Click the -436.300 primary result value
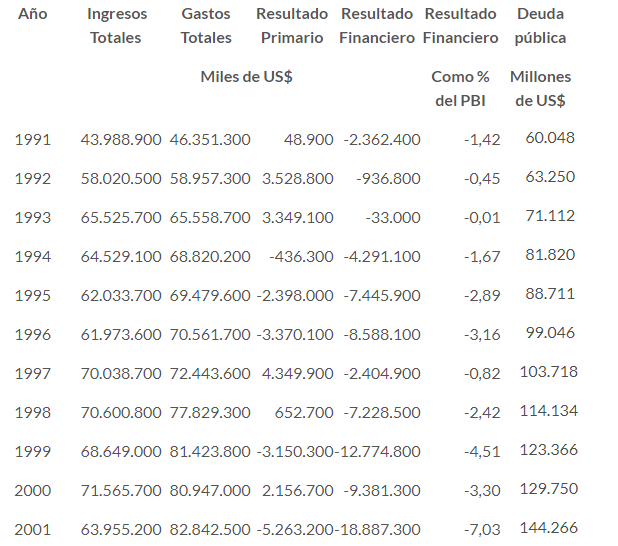The height and width of the screenshot is (546, 618). tap(297, 256)
